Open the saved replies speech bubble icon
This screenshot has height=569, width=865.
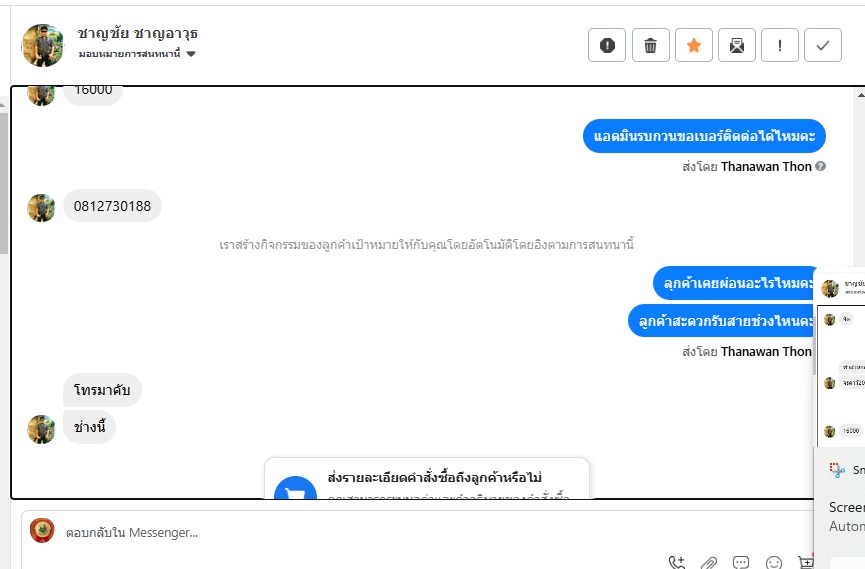click(x=741, y=562)
